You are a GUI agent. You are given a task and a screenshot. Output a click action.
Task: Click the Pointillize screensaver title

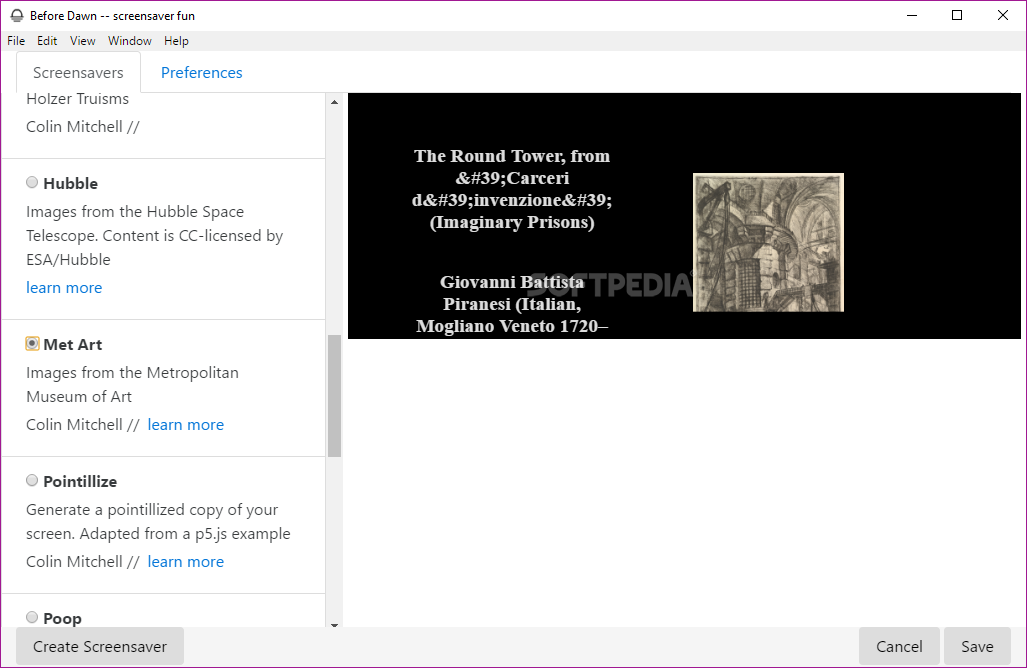(80, 481)
